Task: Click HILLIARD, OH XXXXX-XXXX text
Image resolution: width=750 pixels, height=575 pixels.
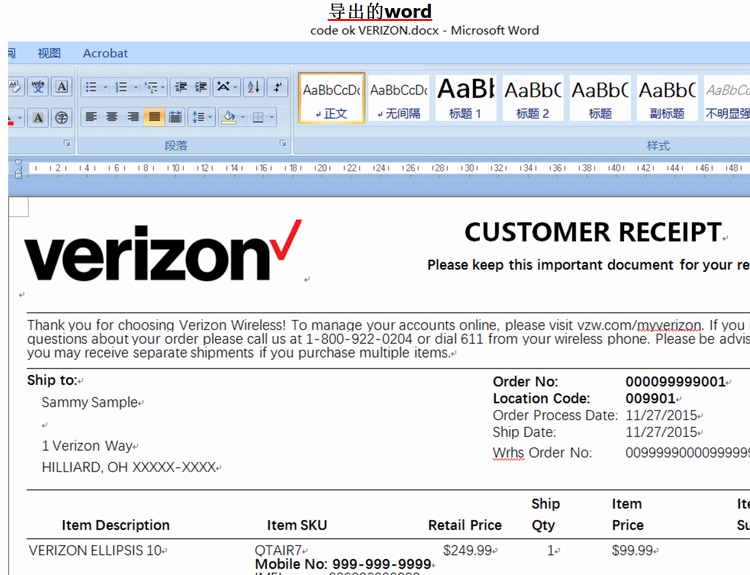Action: [x=129, y=467]
